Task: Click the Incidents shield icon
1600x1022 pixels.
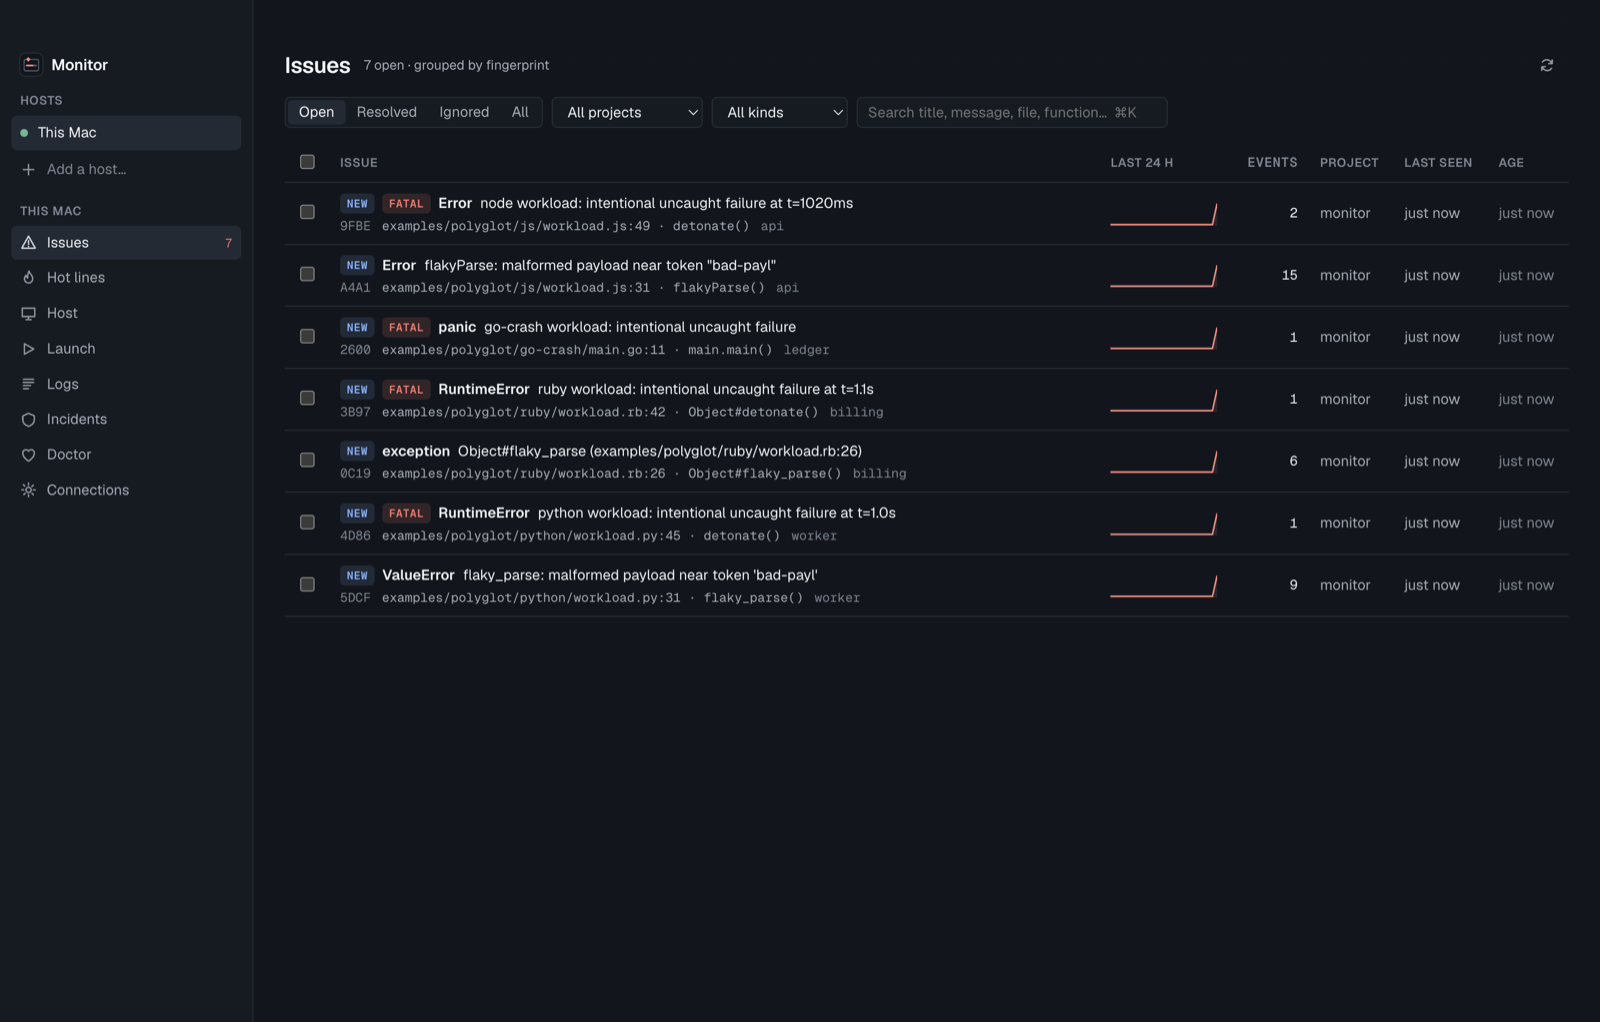Action: 29,420
